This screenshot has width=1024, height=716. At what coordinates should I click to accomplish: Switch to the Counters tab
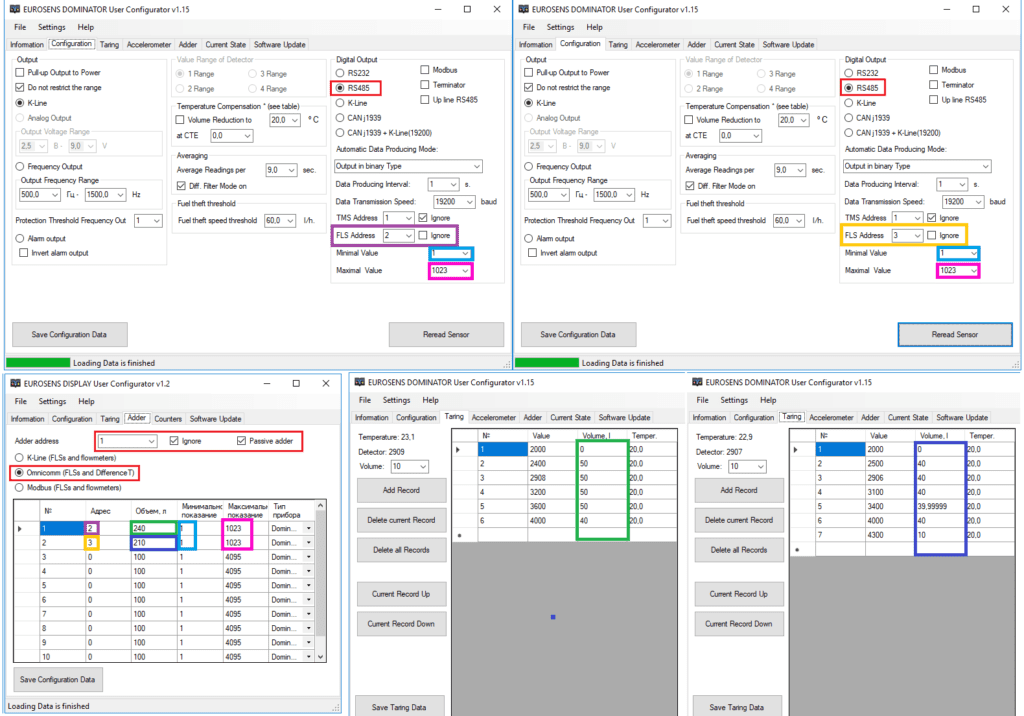pyautogui.click(x=168, y=418)
